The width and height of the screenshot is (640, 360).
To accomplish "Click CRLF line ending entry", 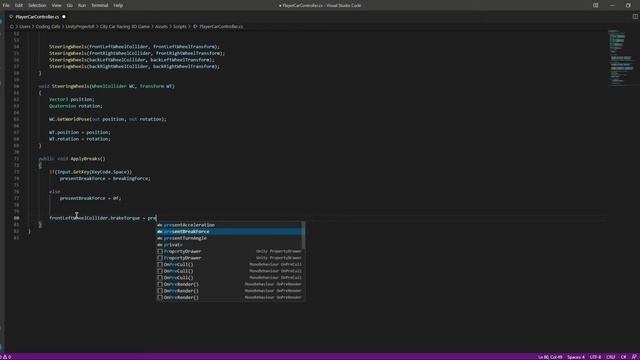I will 611,357.
